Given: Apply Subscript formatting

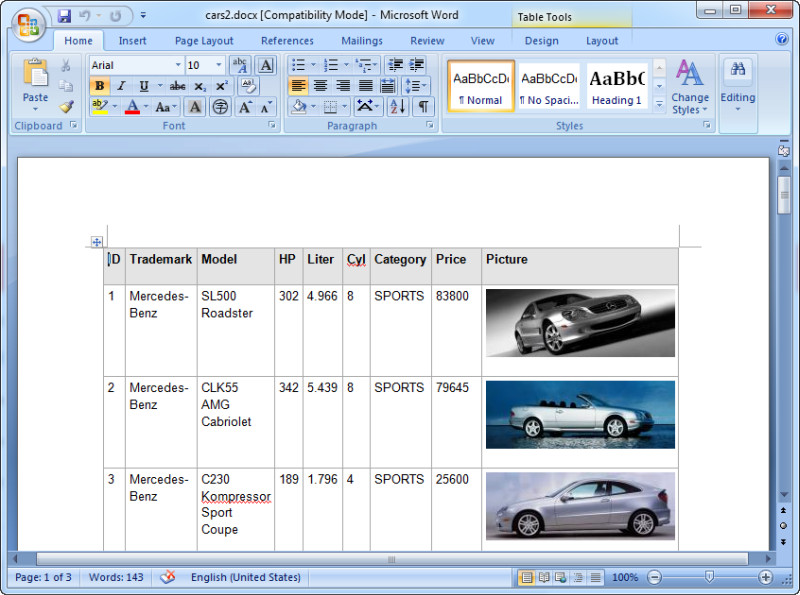Looking at the screenshot, I should click(200, 86).
